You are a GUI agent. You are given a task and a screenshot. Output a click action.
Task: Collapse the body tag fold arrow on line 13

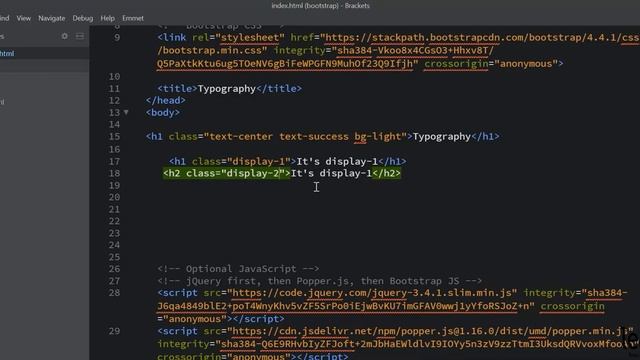click(x=126, y=112)
